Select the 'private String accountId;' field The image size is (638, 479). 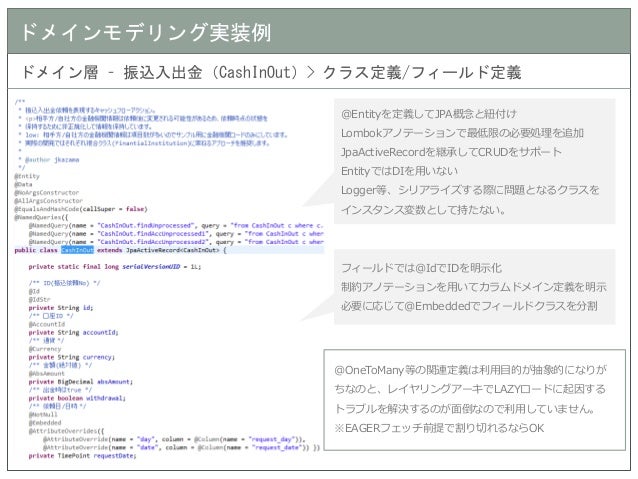[73, 332]
